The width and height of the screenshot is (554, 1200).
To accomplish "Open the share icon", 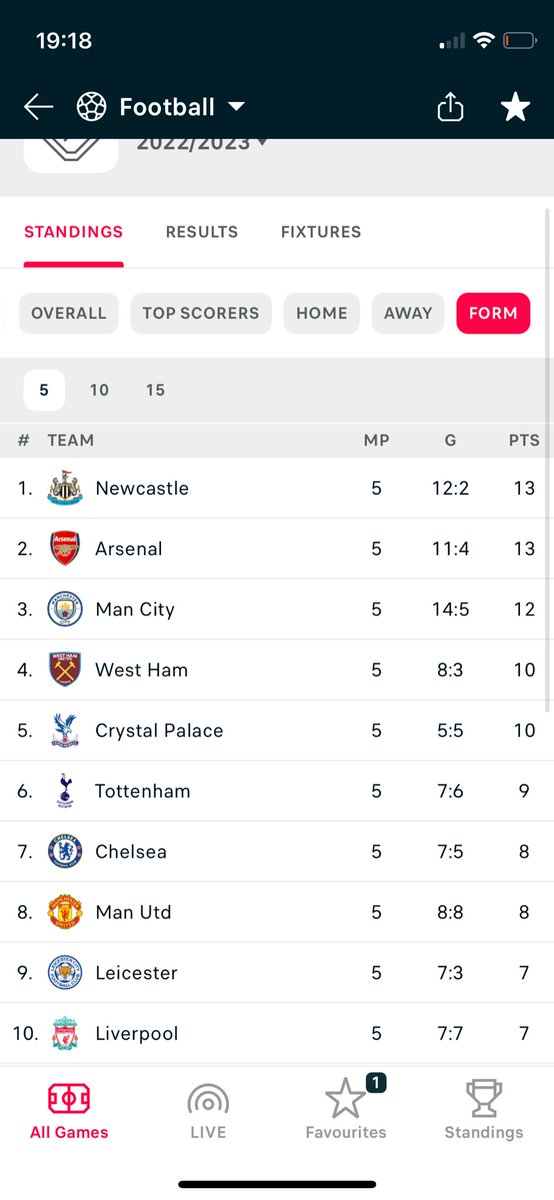I will pos(450,107).
